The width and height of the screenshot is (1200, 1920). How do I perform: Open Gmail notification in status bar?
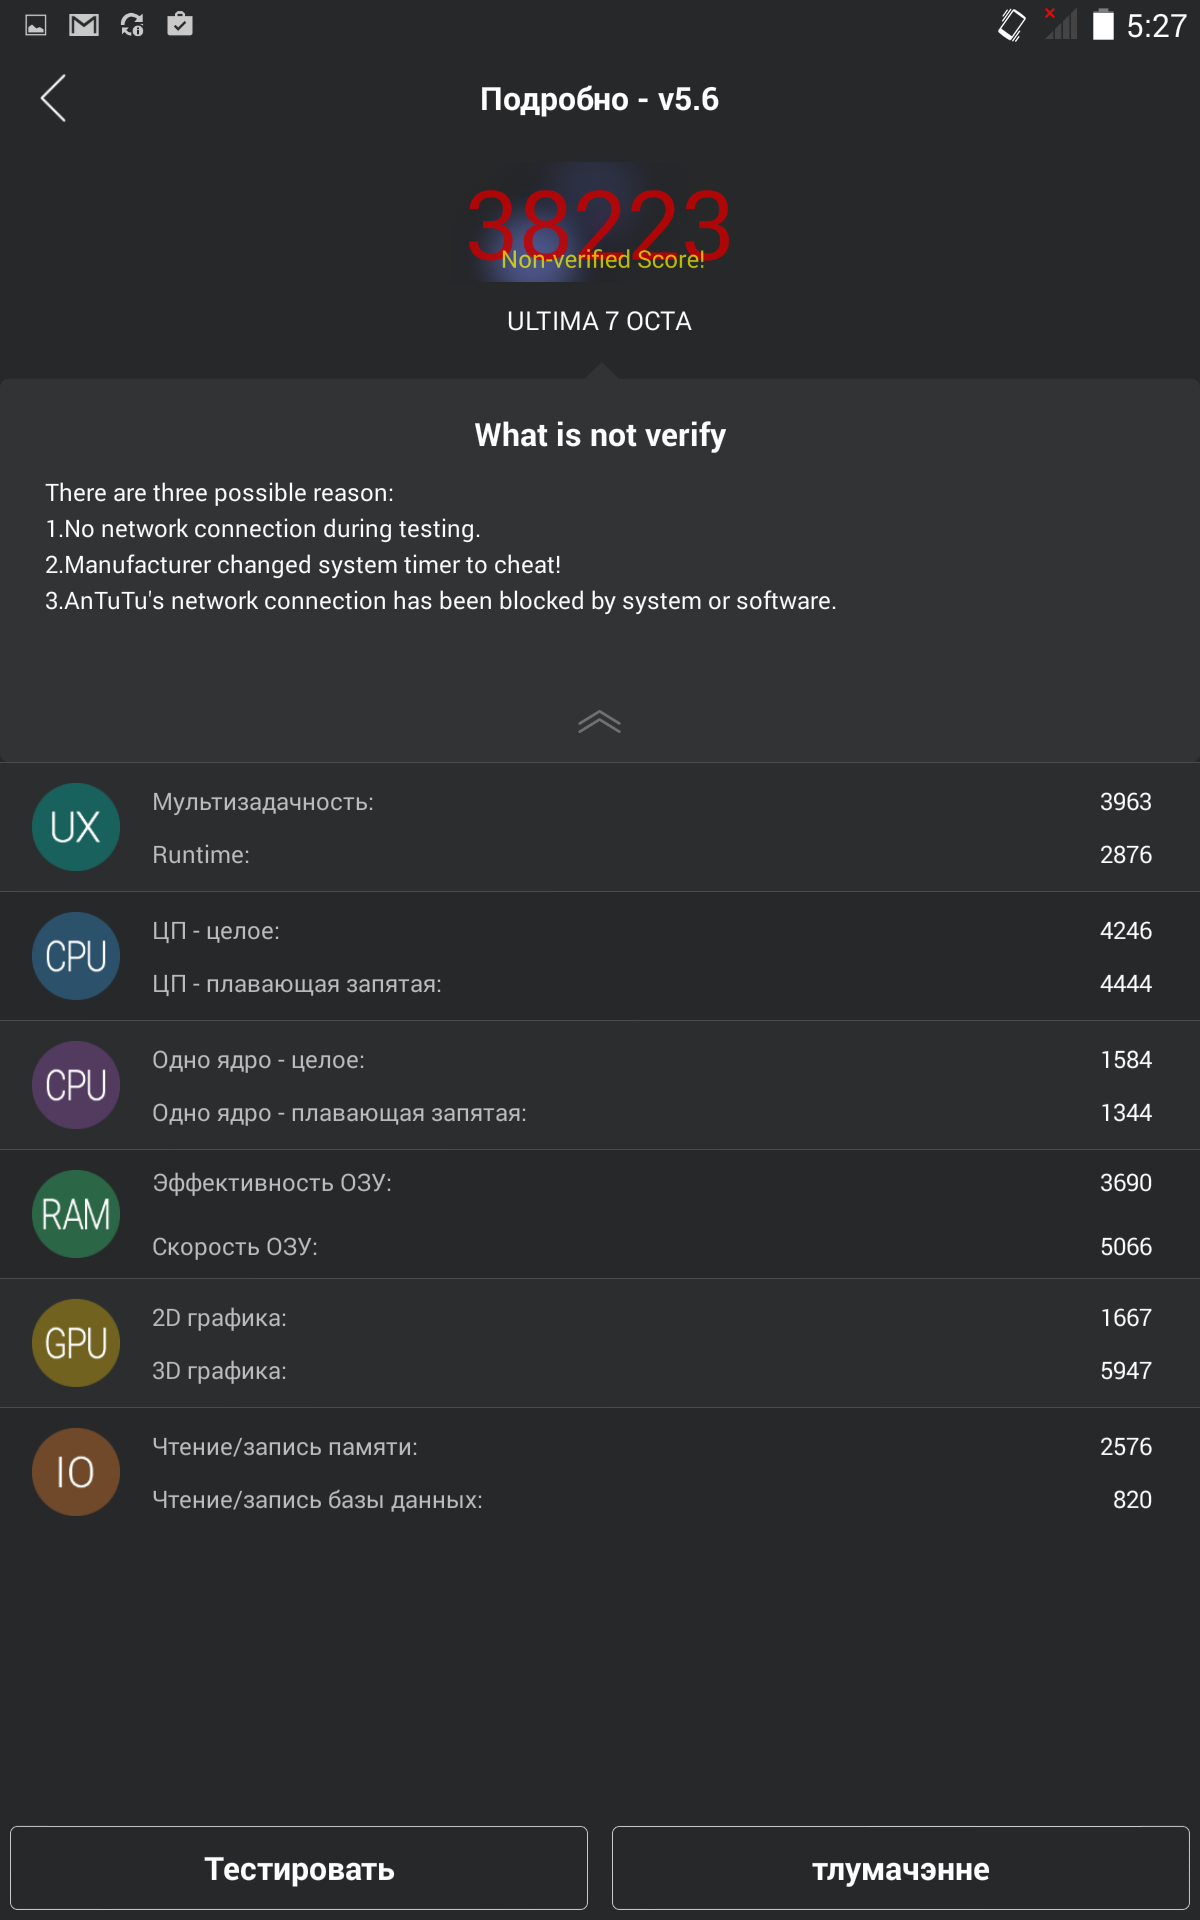[84, 25]
